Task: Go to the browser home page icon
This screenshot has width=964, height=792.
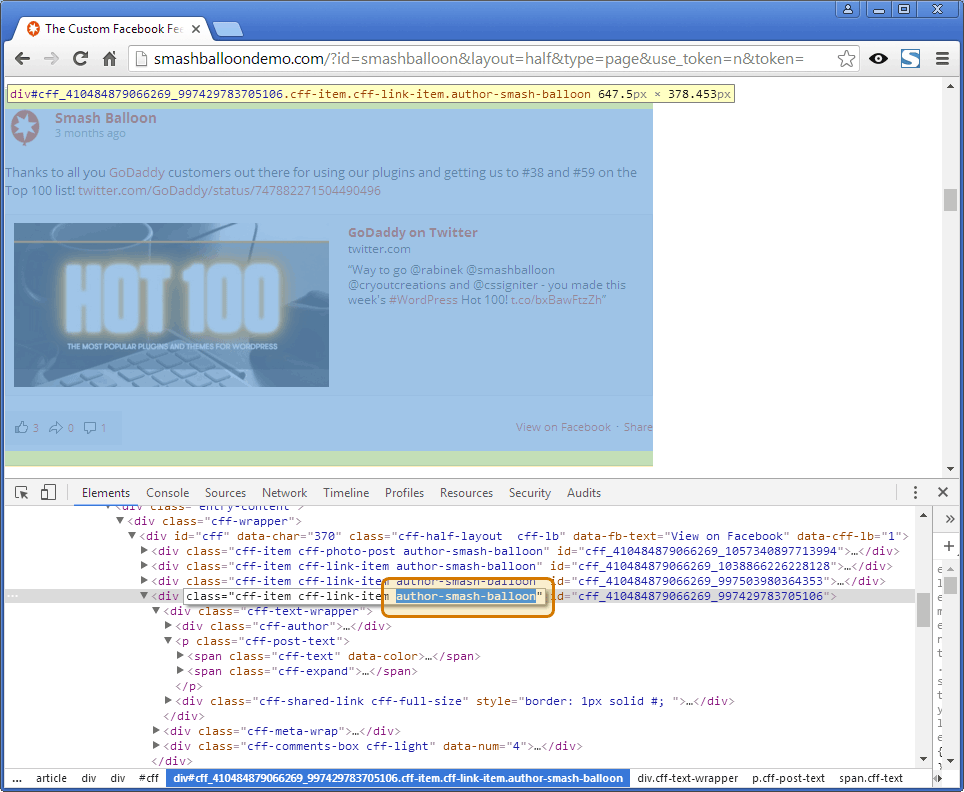Action: (110, 59)
